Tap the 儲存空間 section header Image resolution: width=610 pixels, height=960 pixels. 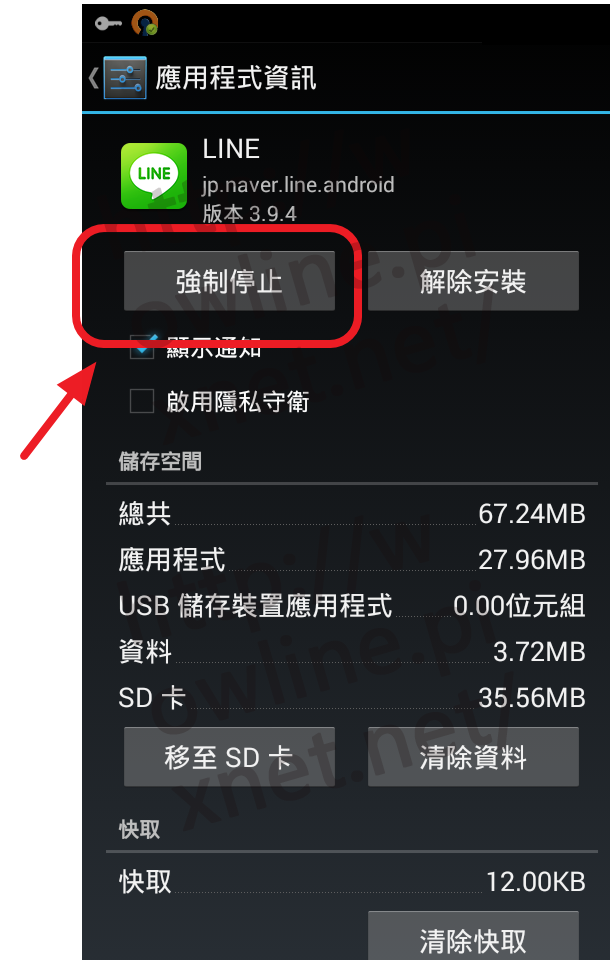tap(160, 462)
